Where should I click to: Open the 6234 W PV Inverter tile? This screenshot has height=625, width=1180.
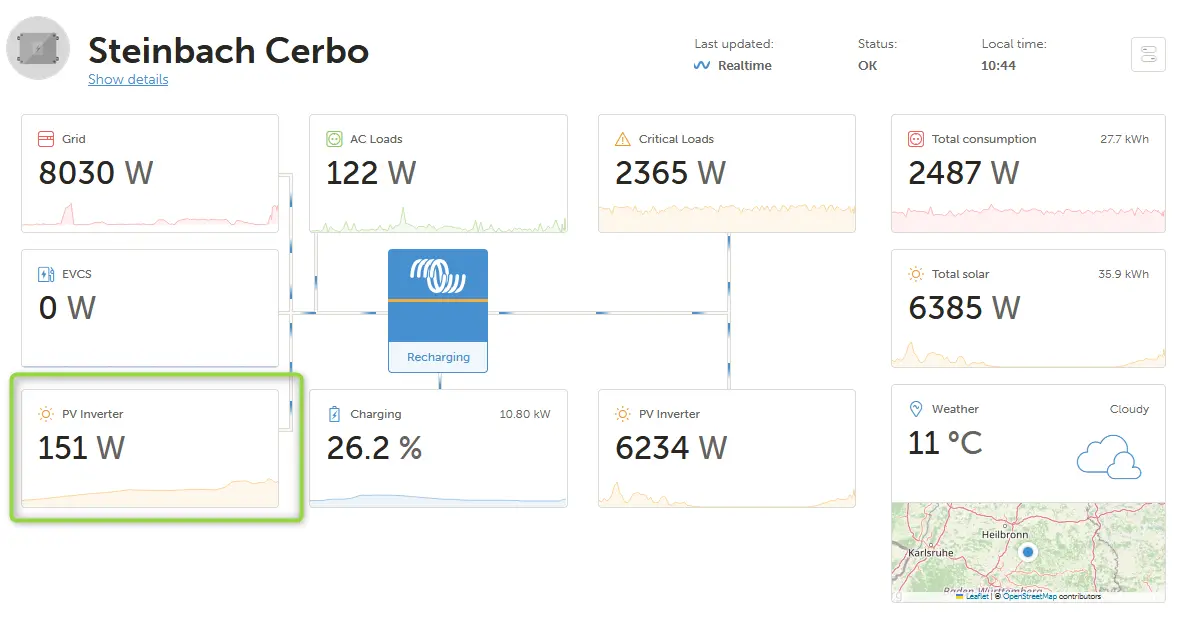coord(726,448)
